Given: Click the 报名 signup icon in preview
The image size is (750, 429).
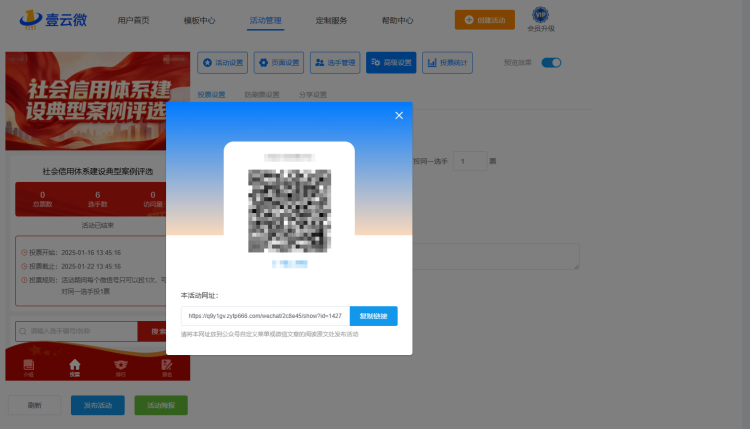Looking at the screenshot, I should (x=166, y=368).
